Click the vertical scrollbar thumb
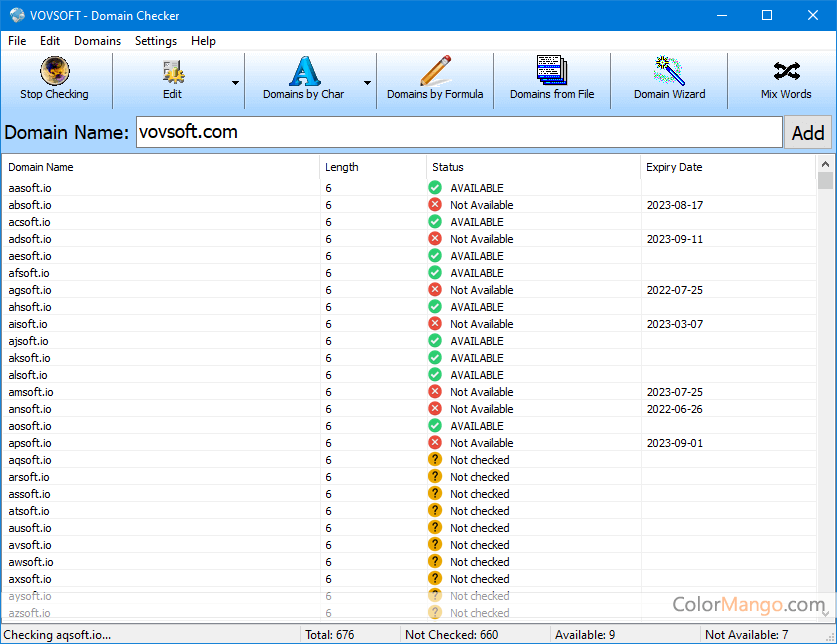The height and width of the screenshot is (644, 837). tap(825, 180)
